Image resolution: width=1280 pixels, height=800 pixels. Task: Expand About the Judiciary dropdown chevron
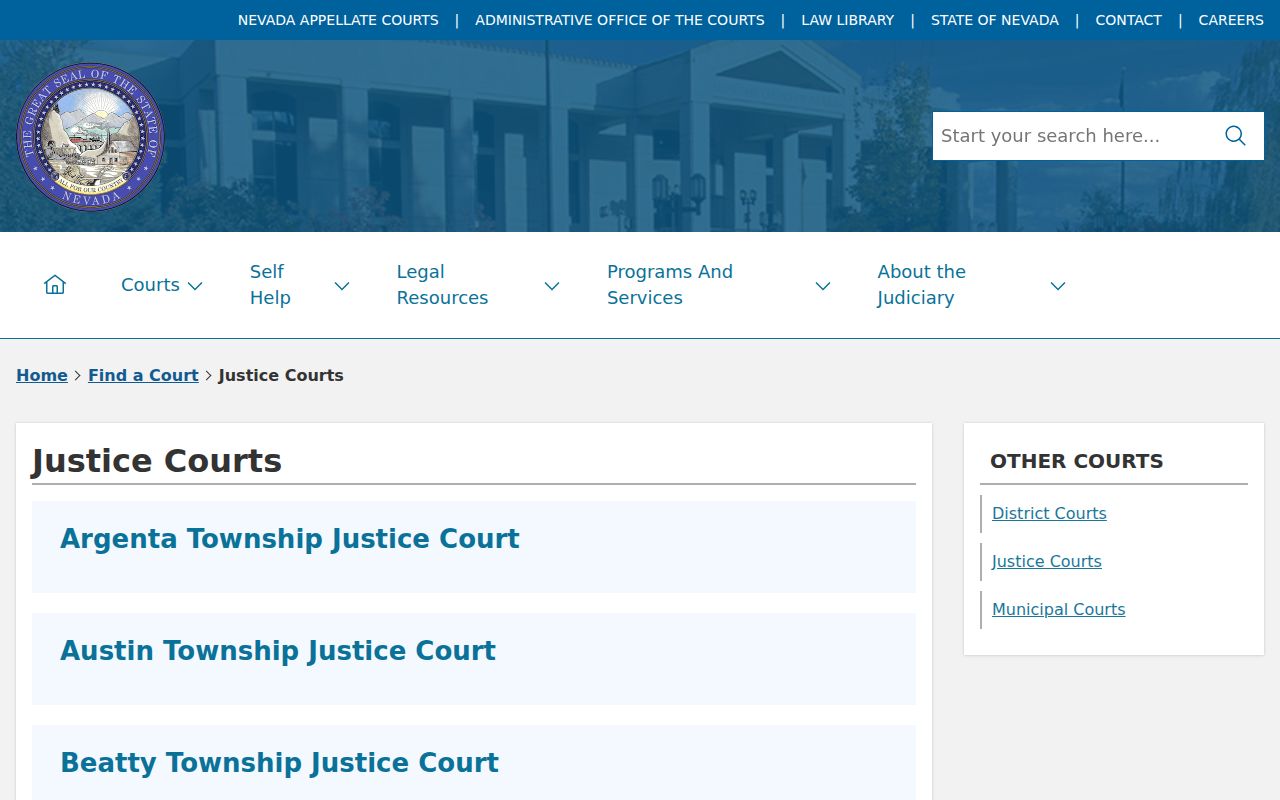click(1058, 286)
